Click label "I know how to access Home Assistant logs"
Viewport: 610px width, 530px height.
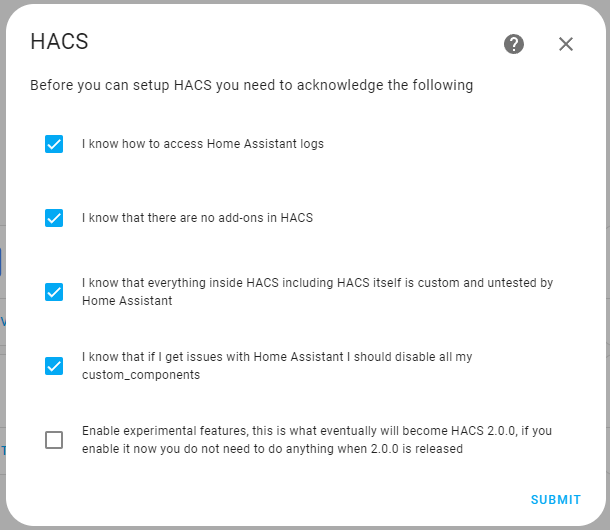point(202,144)
